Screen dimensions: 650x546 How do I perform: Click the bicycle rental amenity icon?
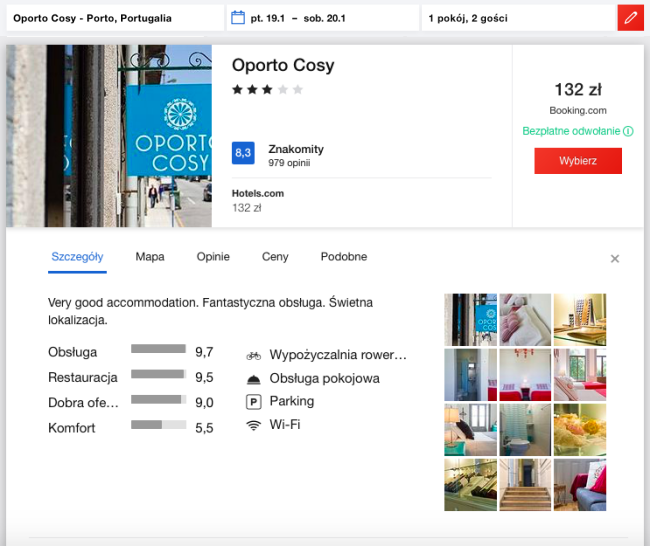click(253, 355)
